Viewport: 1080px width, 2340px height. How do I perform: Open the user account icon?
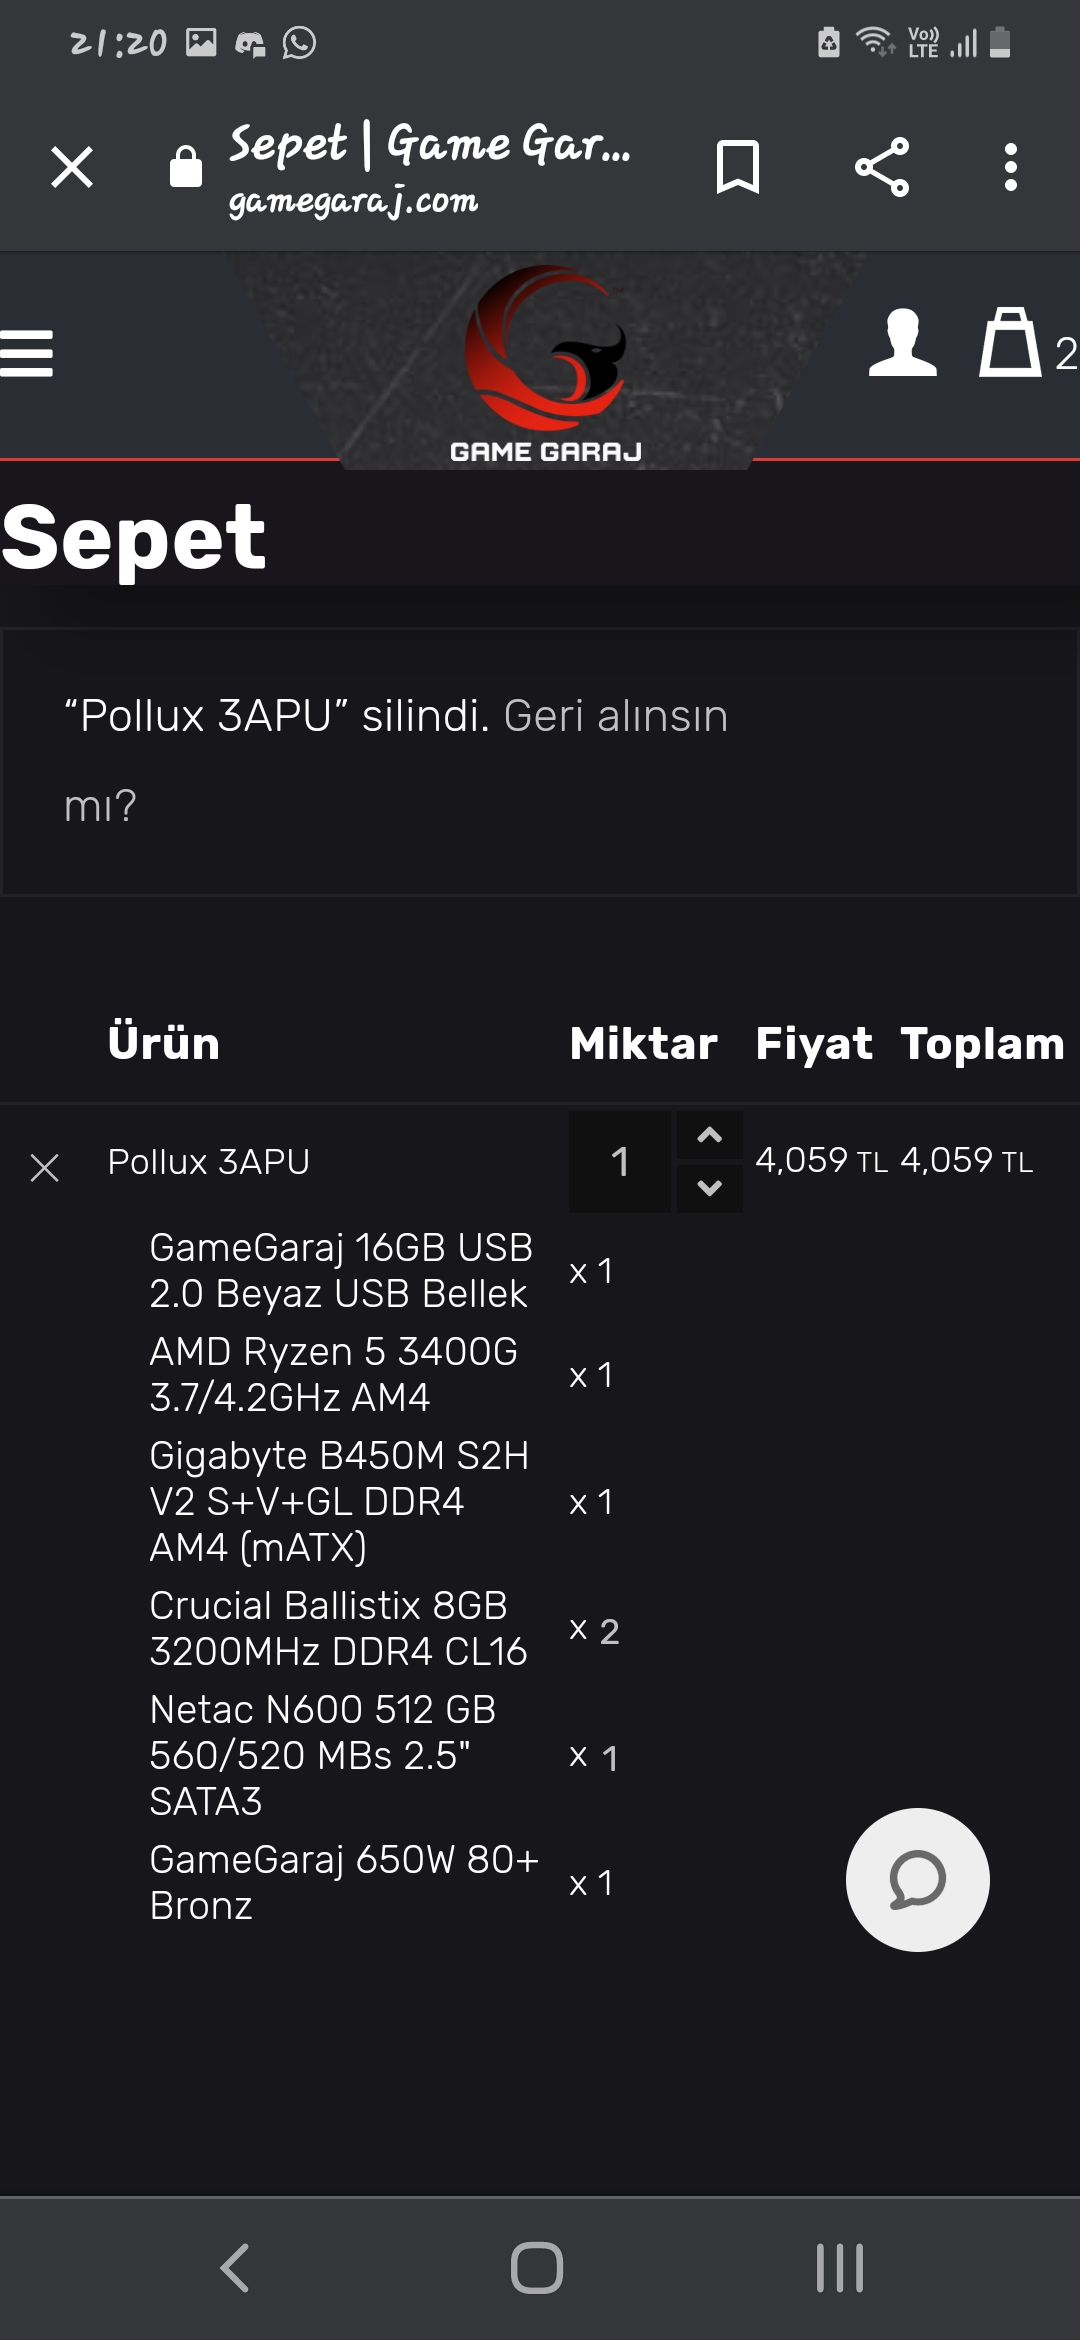[902, 343]
